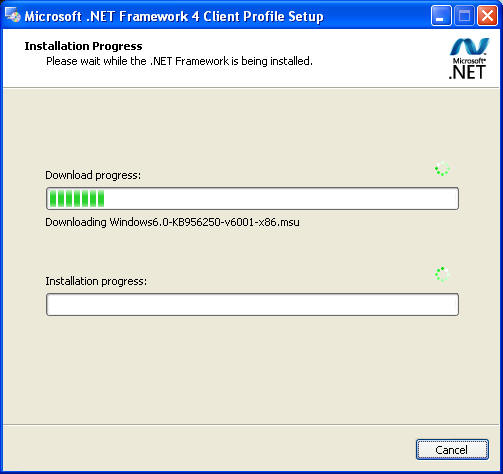Click the download progress spinner icon
Viewport: 503px width, 474px height.
click(442, 169)
